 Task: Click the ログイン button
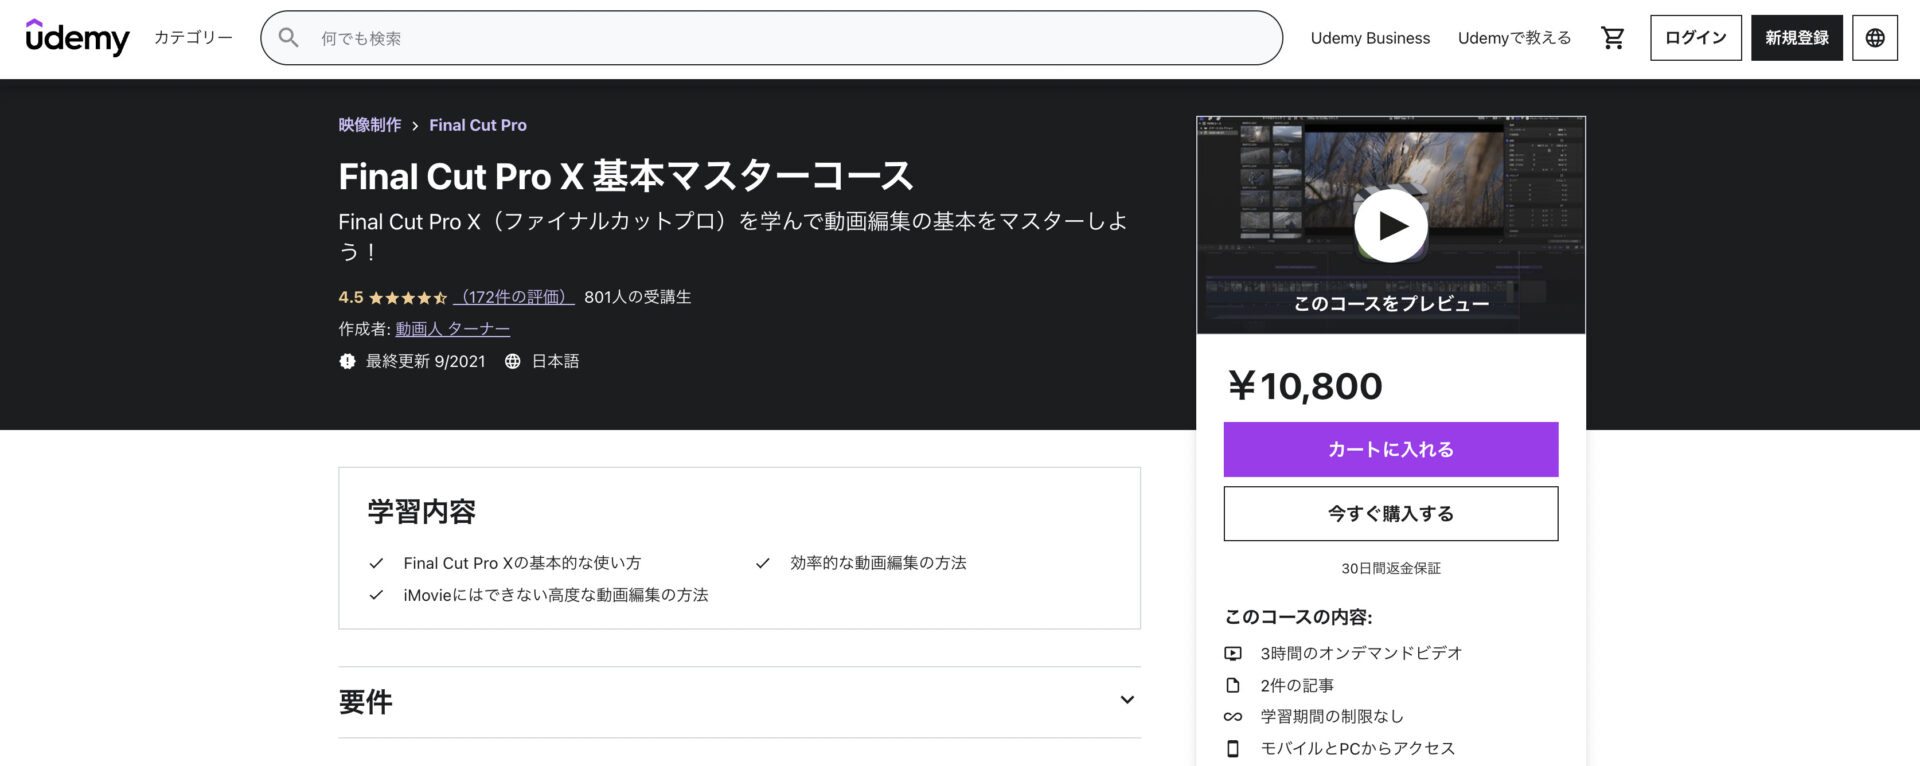click(x=1695, y=38)
